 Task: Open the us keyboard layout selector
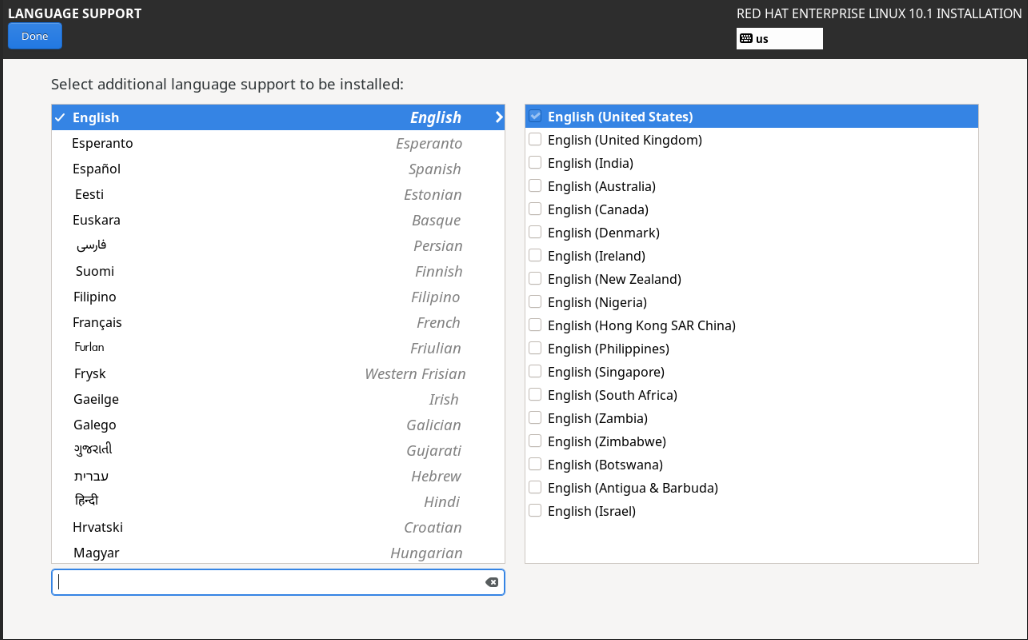pyautogui.click(x=779, y=38)
